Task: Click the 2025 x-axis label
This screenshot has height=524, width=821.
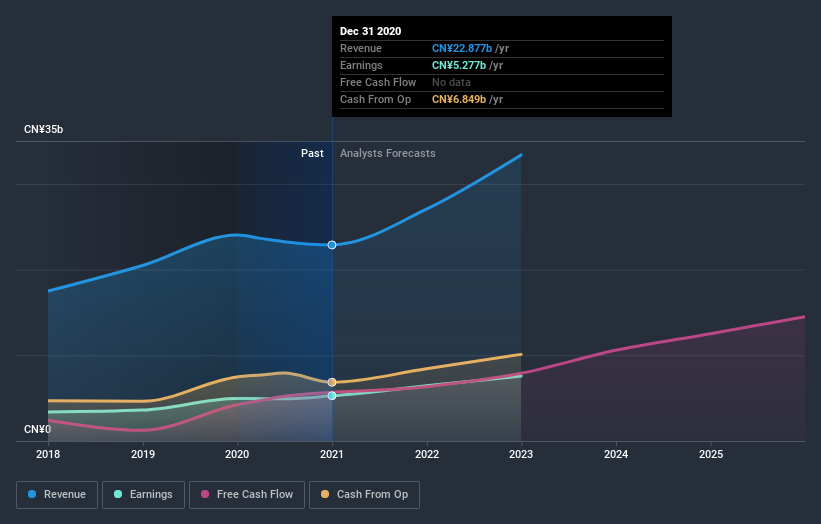Action: pyautogui.click(x=711, y=454)
